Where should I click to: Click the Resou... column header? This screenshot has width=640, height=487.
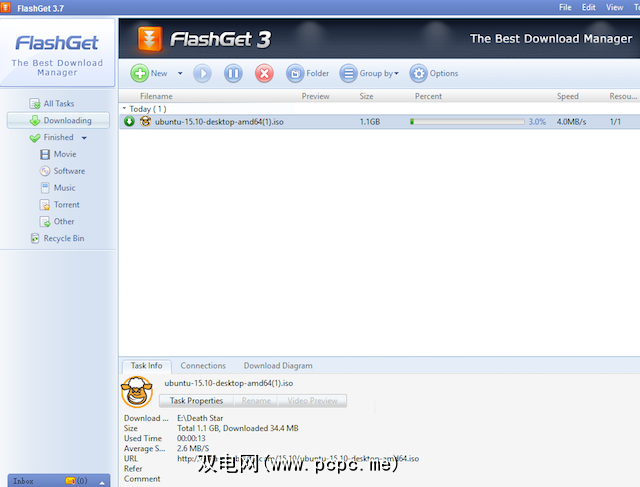pyautogui.click(x=623, y=96)
